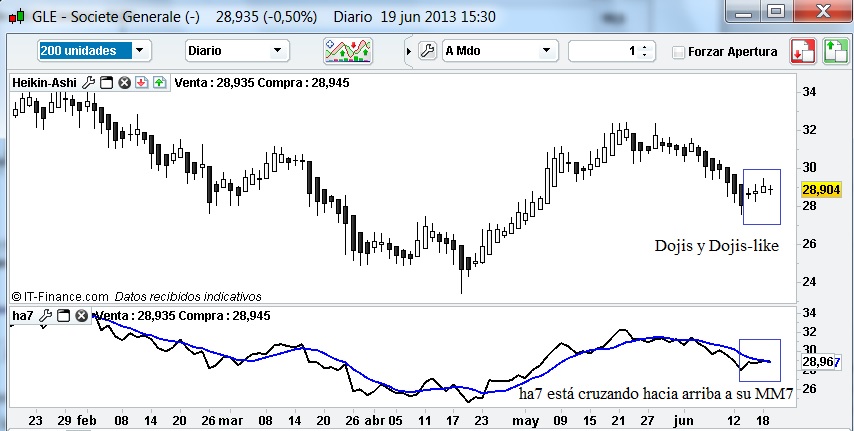Collapse the order toolbar with the triangle arrow
Viewport: 854px width, 431px height.
pyautogui.click(x=409, y=52)
